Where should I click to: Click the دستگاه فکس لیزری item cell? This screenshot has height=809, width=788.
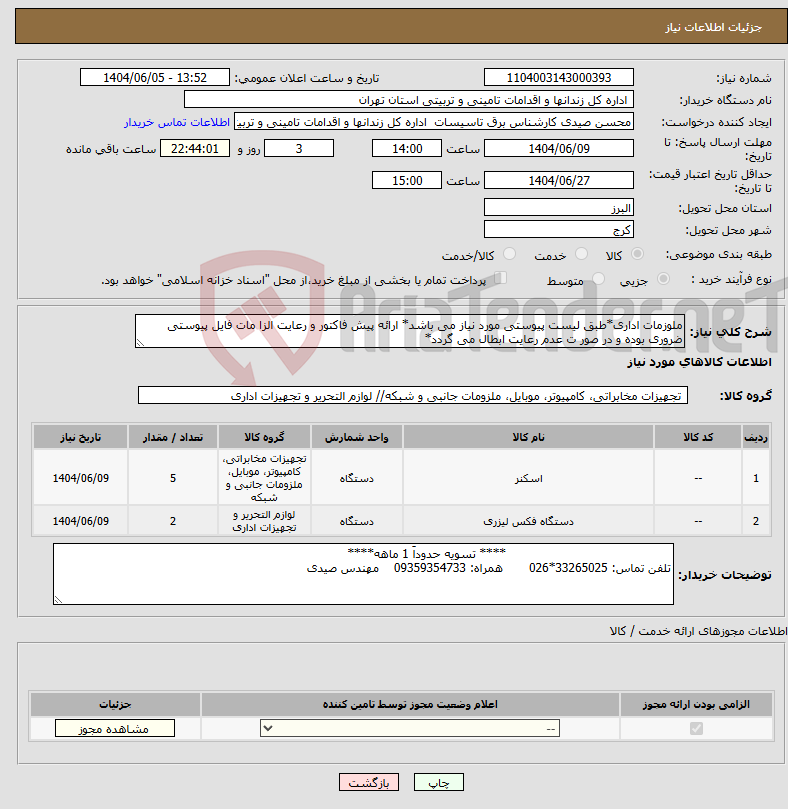click(528, 521)
